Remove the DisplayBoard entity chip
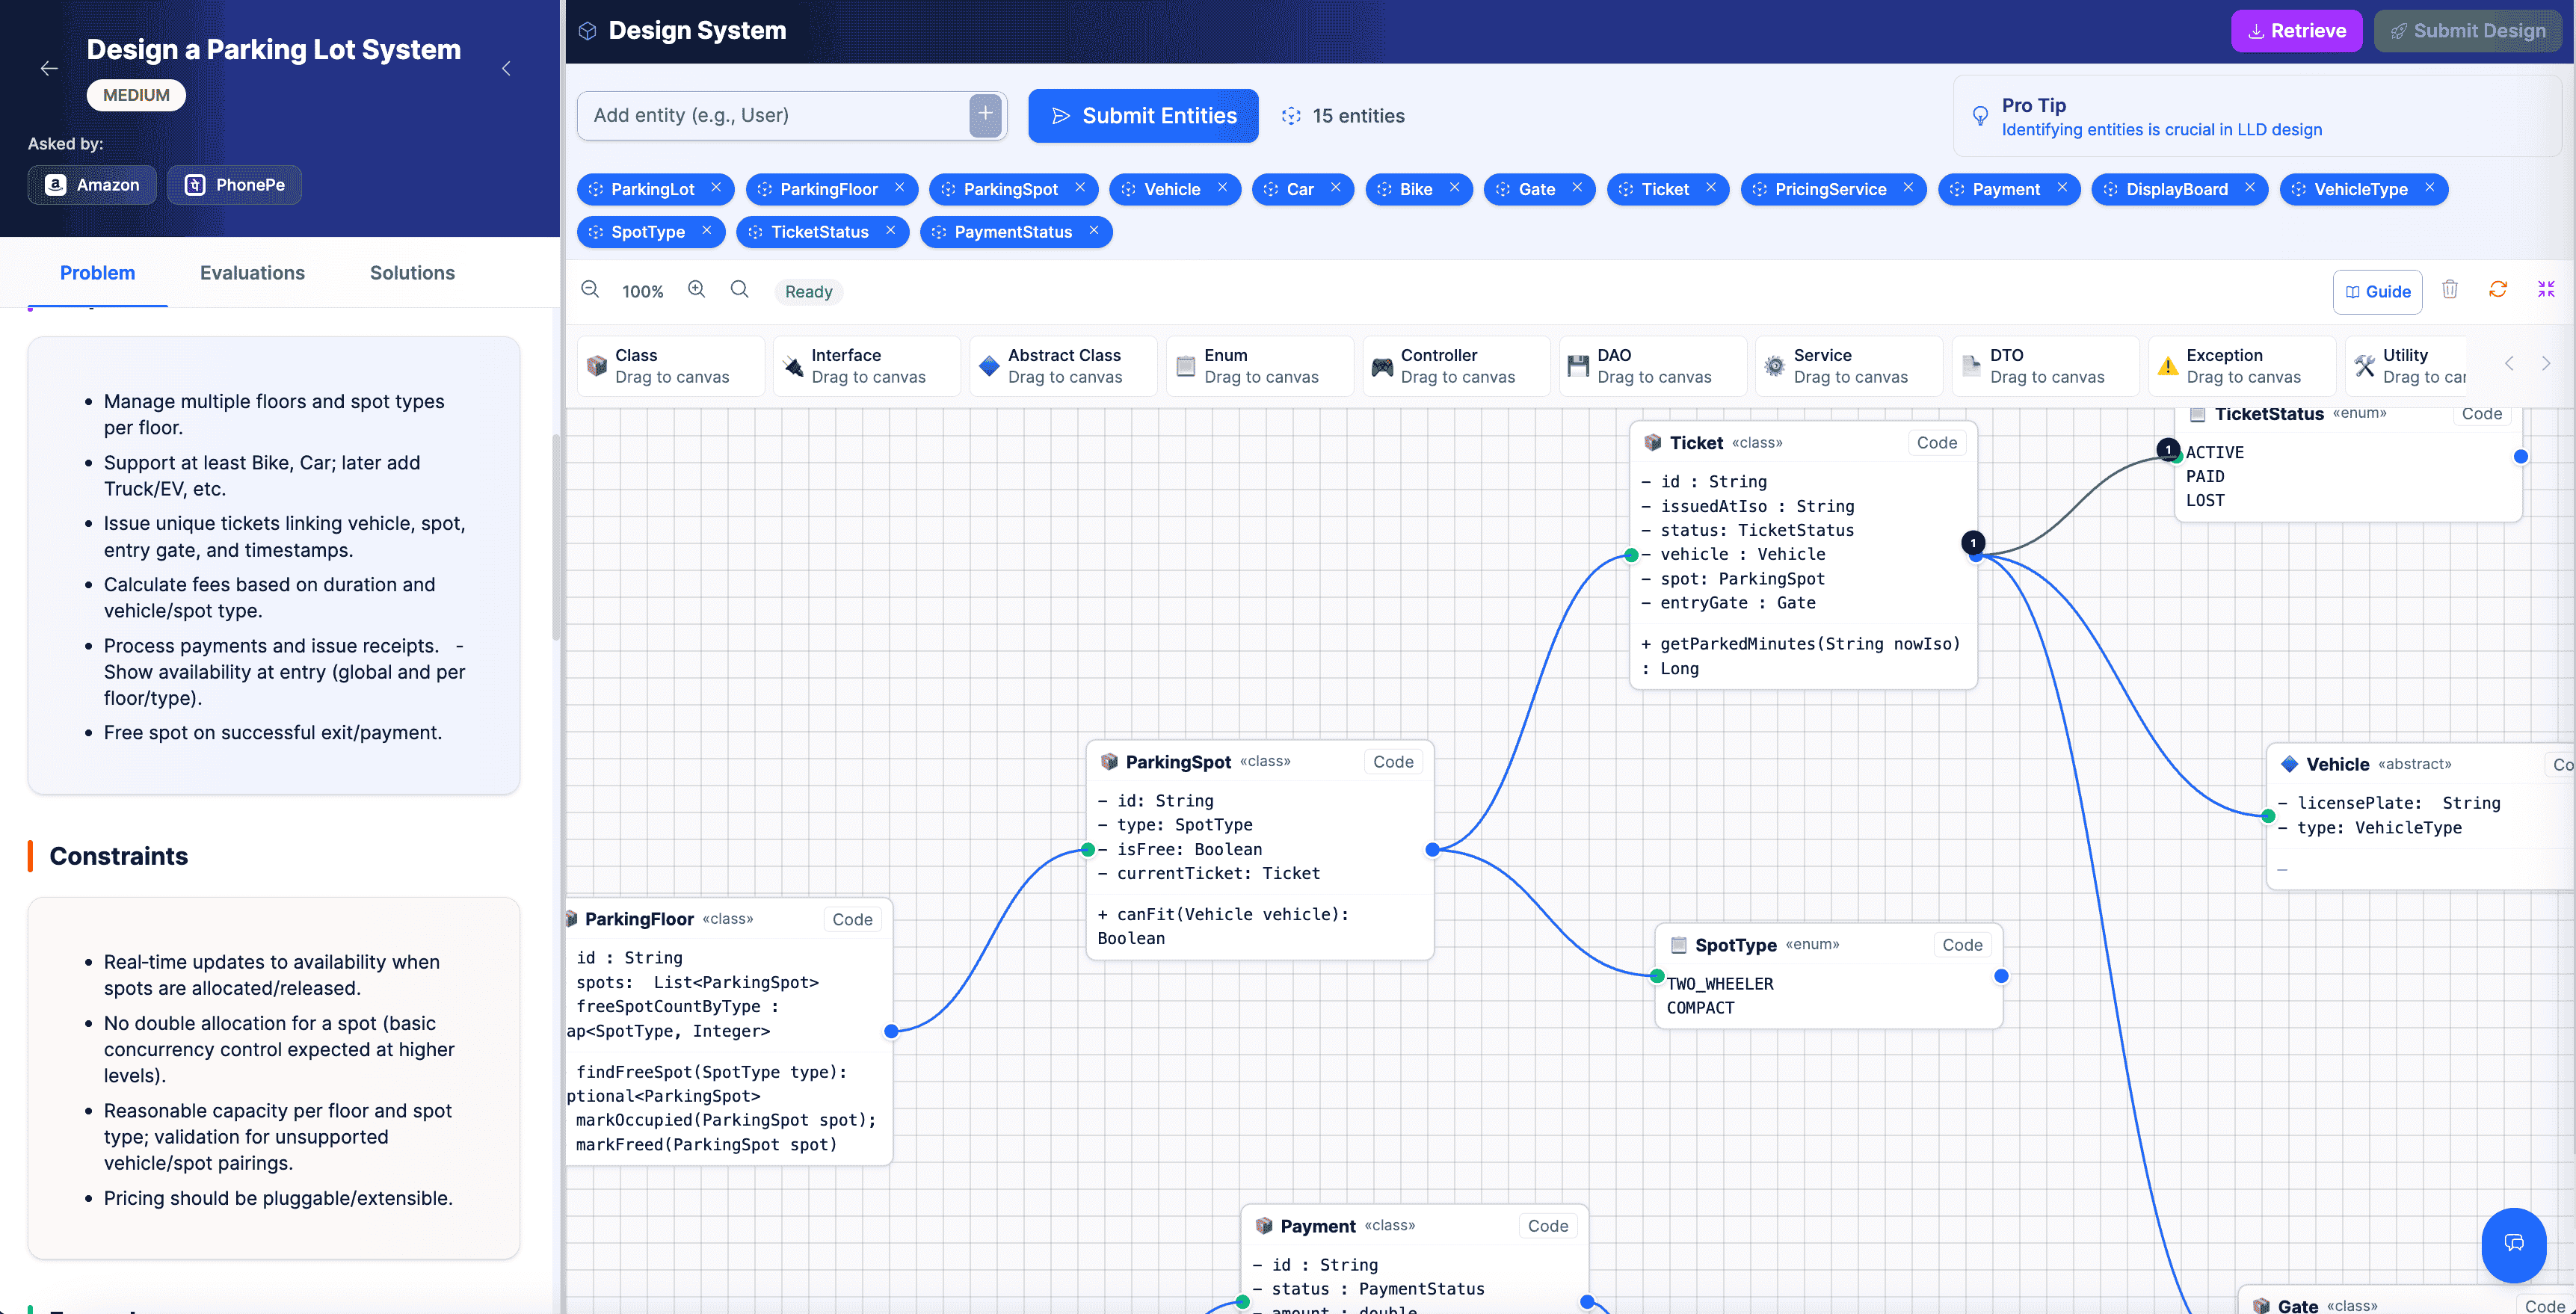The height and width of the screenshot is (1314, 2576). [x=2250, y=188]
